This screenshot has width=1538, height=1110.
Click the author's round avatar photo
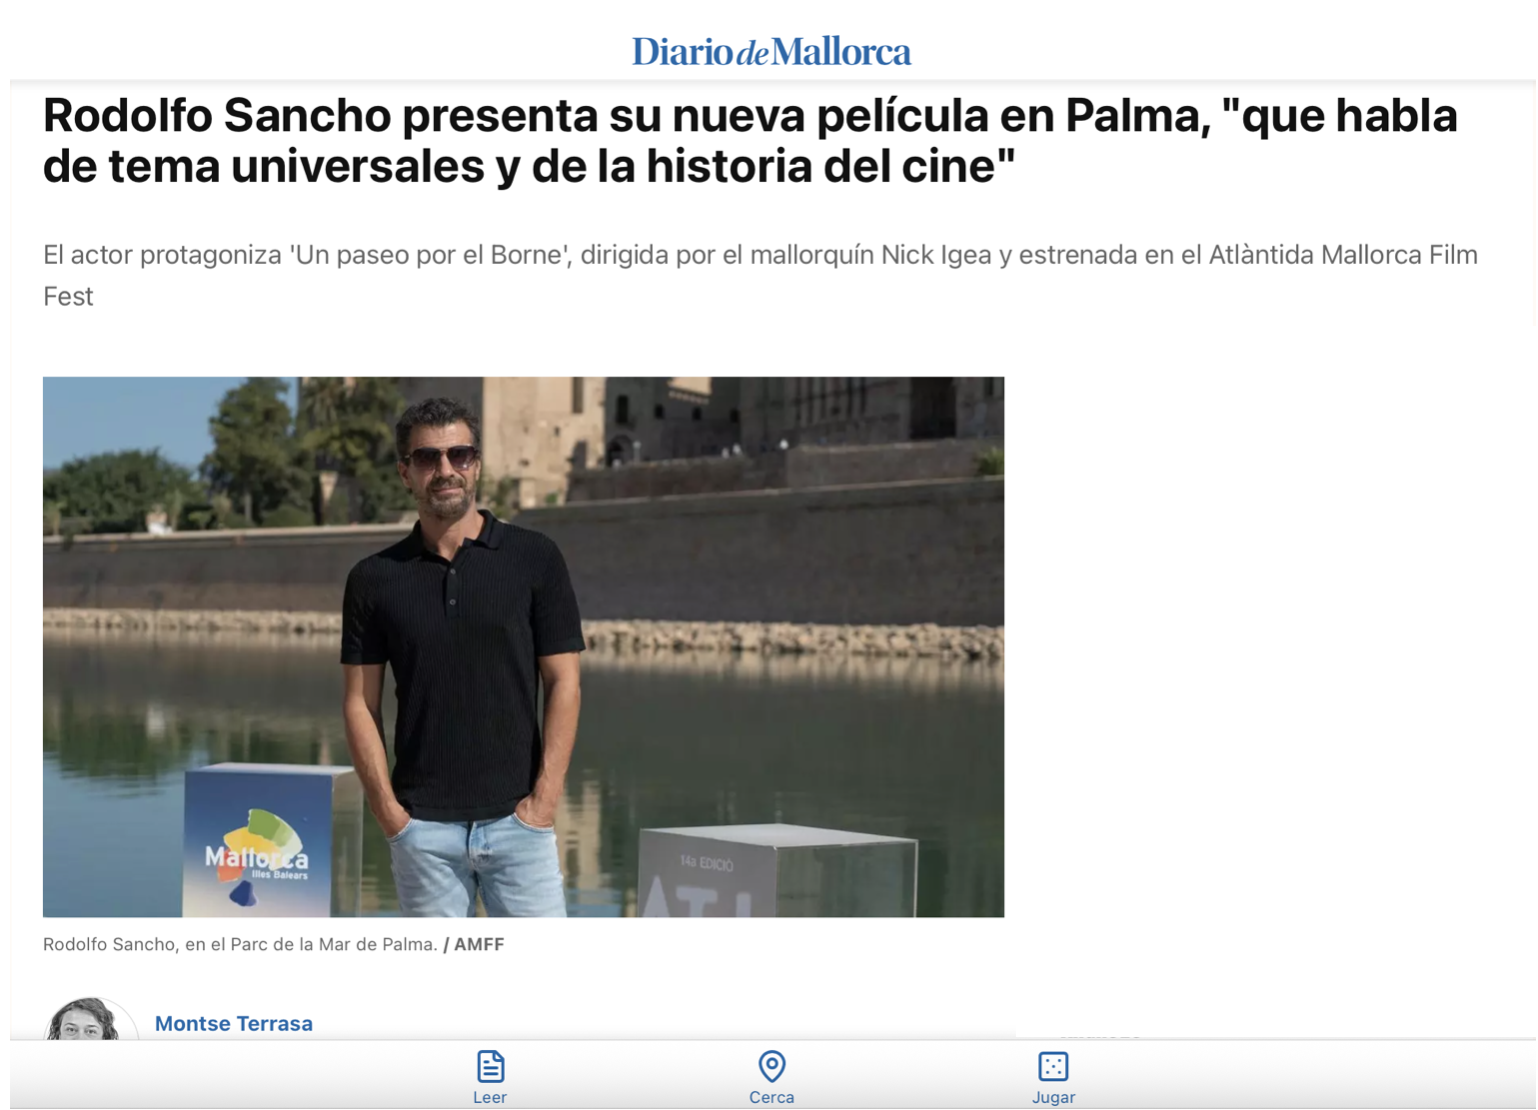[88, 1020]
